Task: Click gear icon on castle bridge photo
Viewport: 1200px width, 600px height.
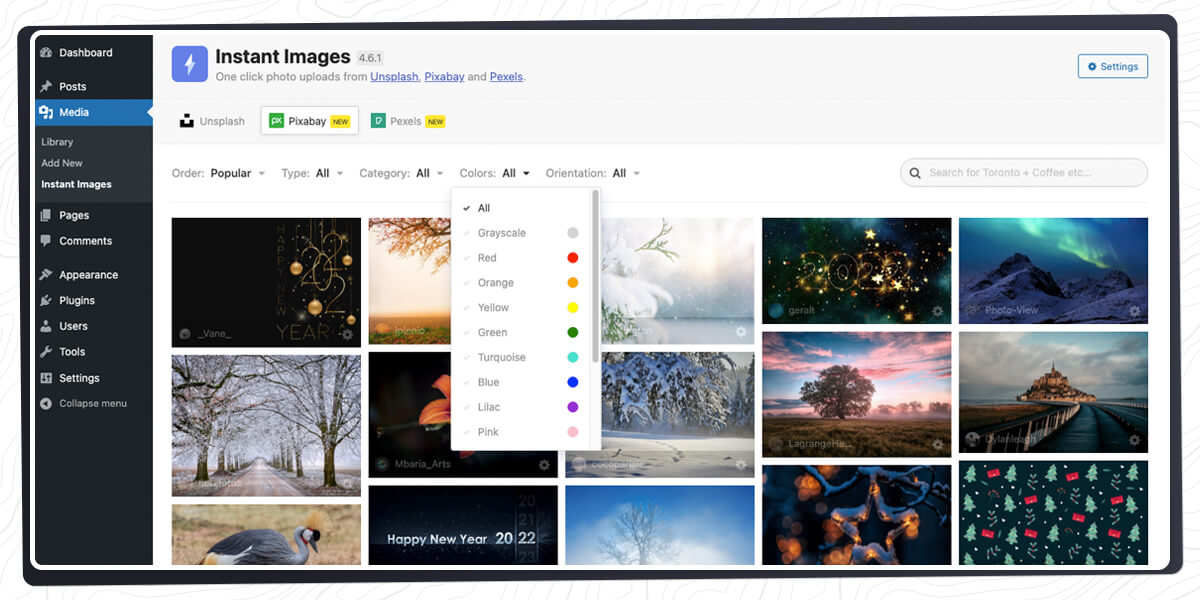Action: pos(1134,439)
